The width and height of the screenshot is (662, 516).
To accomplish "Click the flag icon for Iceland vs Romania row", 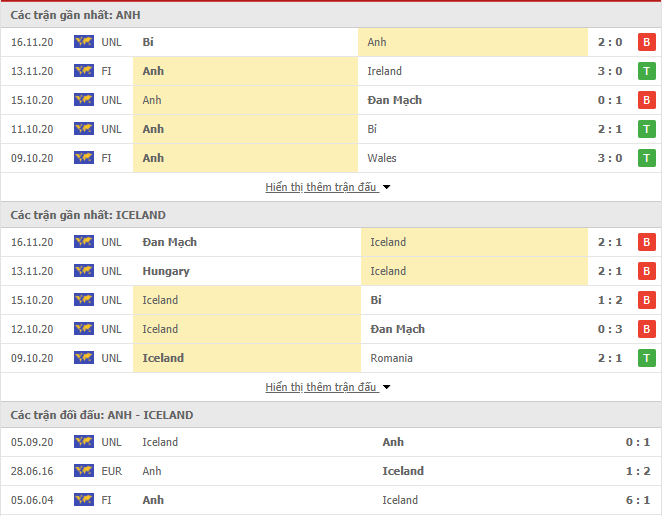I will pos(84,358).
